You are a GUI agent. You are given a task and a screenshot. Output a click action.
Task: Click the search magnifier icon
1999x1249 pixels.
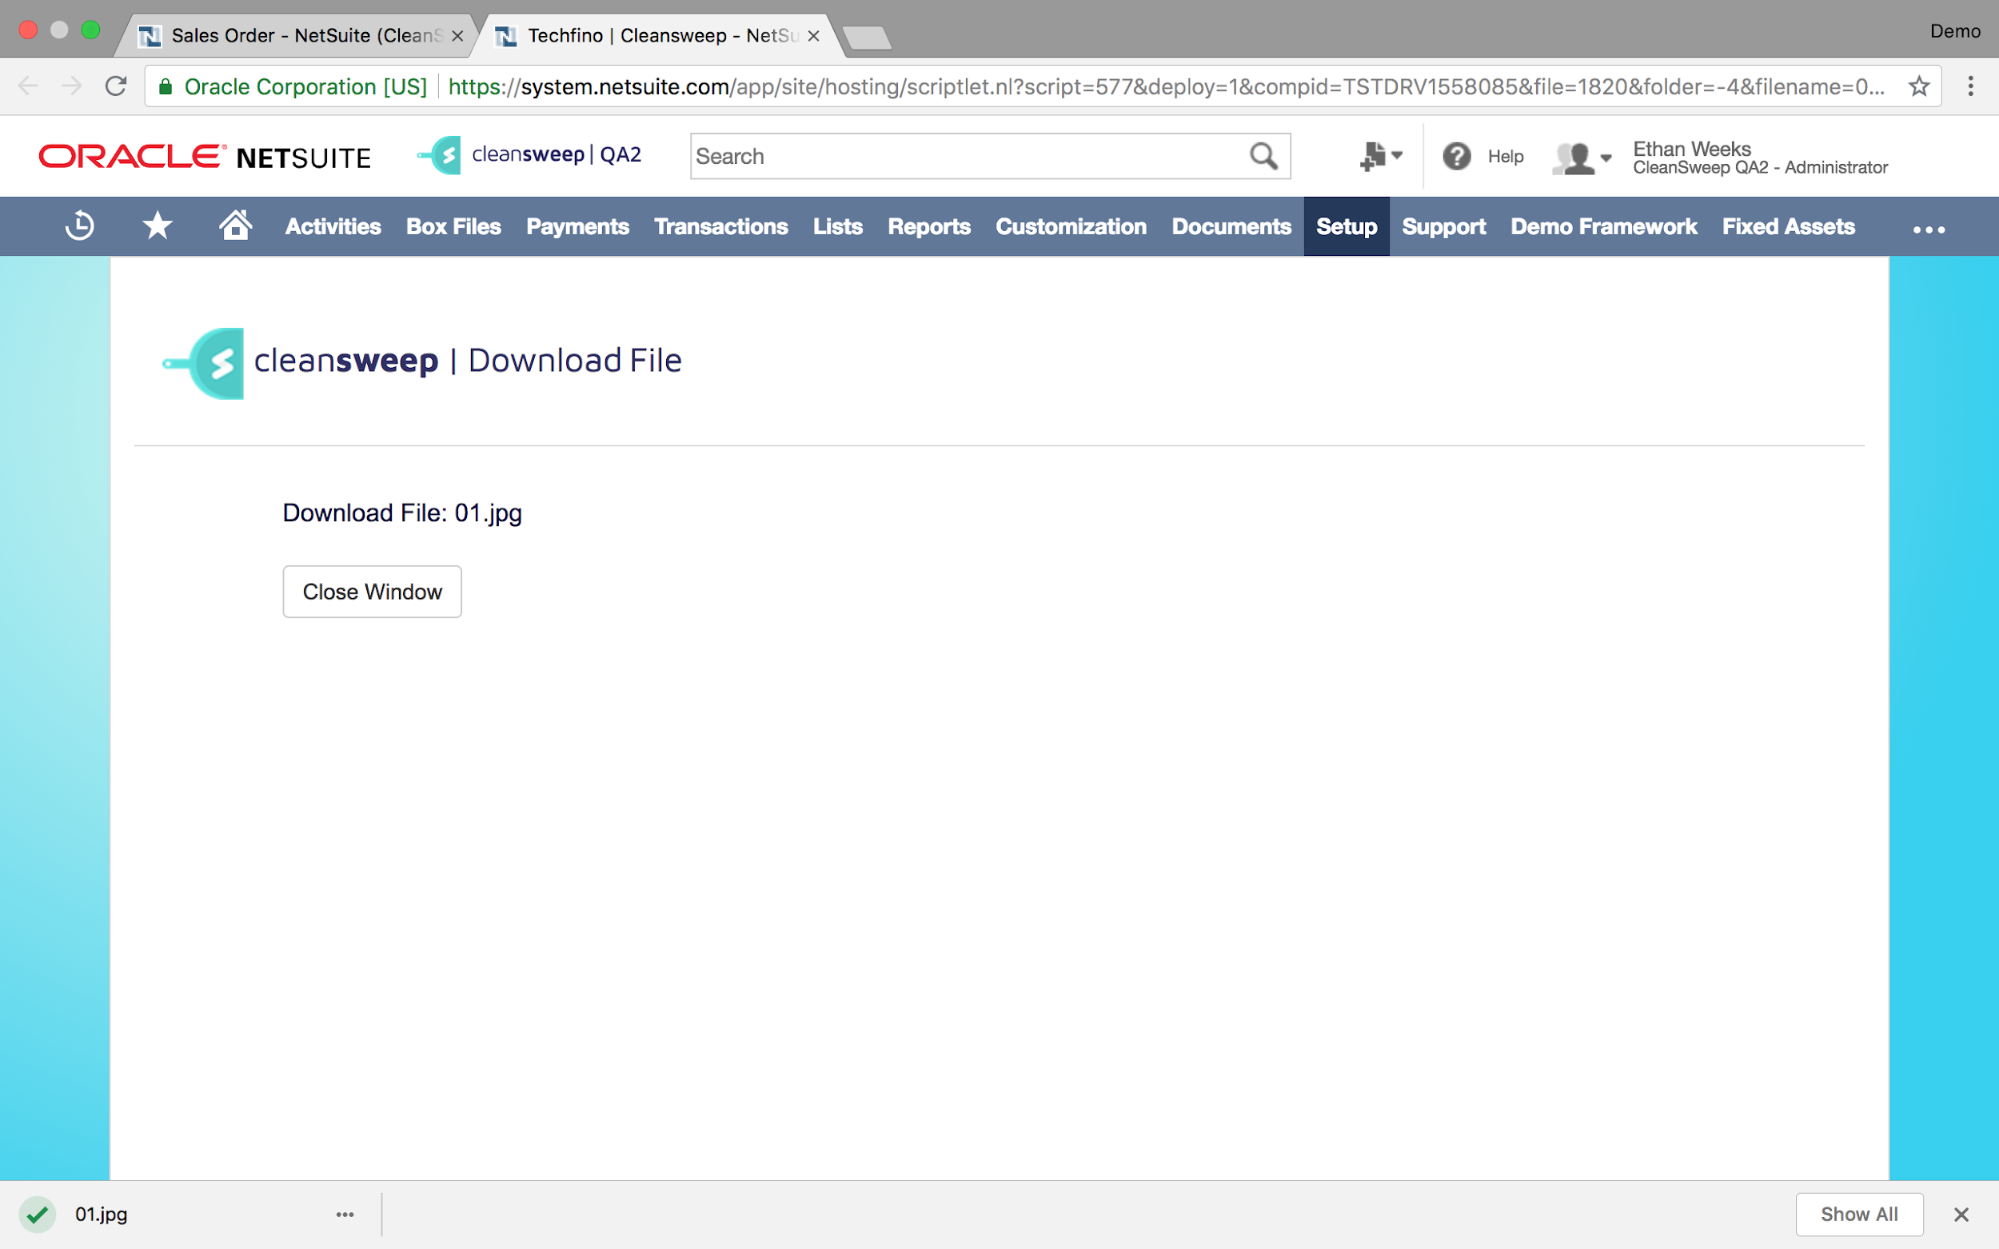tap(1263, 156)
